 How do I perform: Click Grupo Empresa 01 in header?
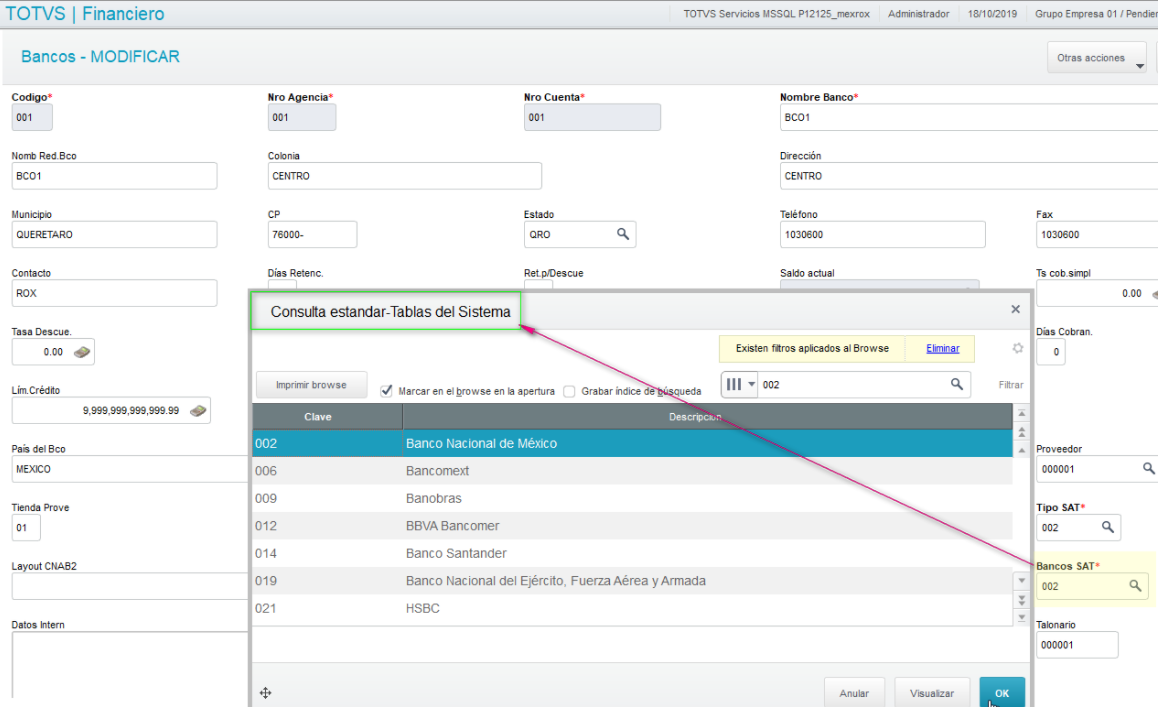1096,13
